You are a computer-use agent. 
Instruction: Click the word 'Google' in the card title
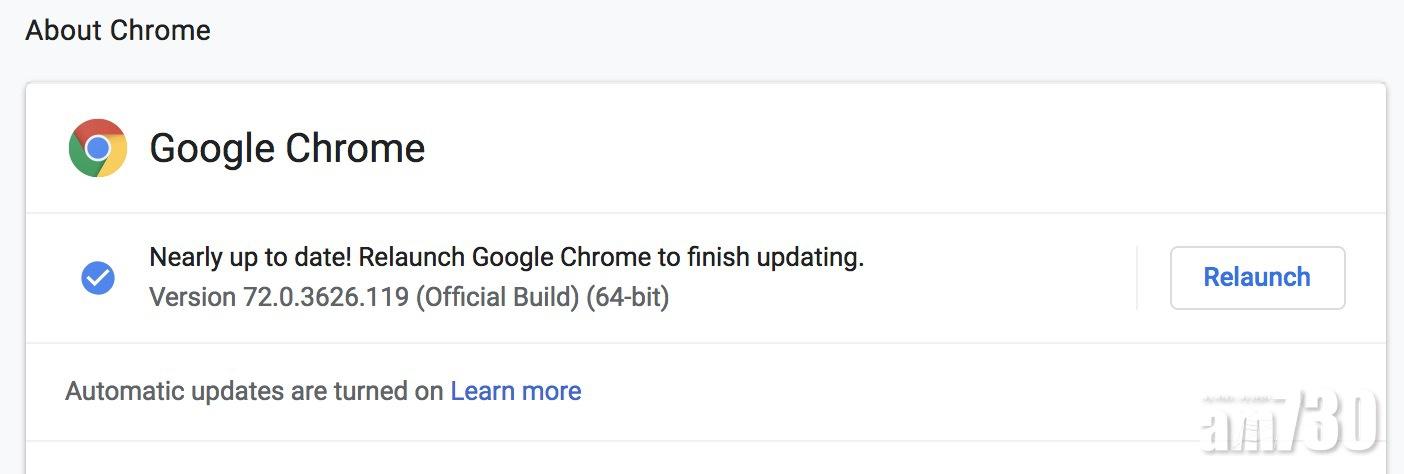(212, 148)
